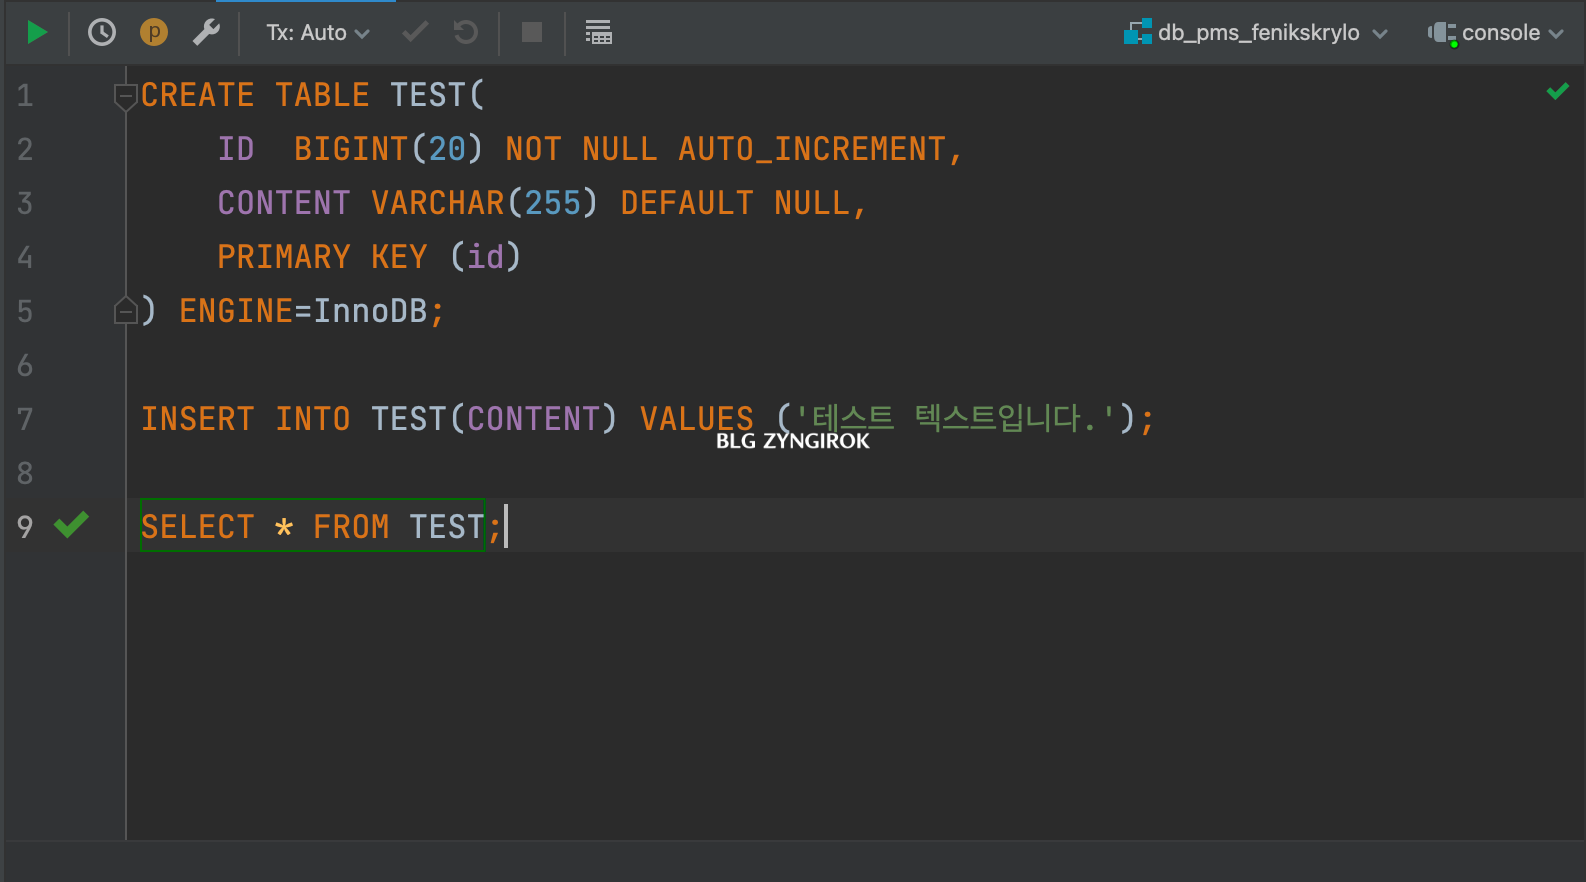Click the green checkmark gutter icon on line 9

coord(72,524)
